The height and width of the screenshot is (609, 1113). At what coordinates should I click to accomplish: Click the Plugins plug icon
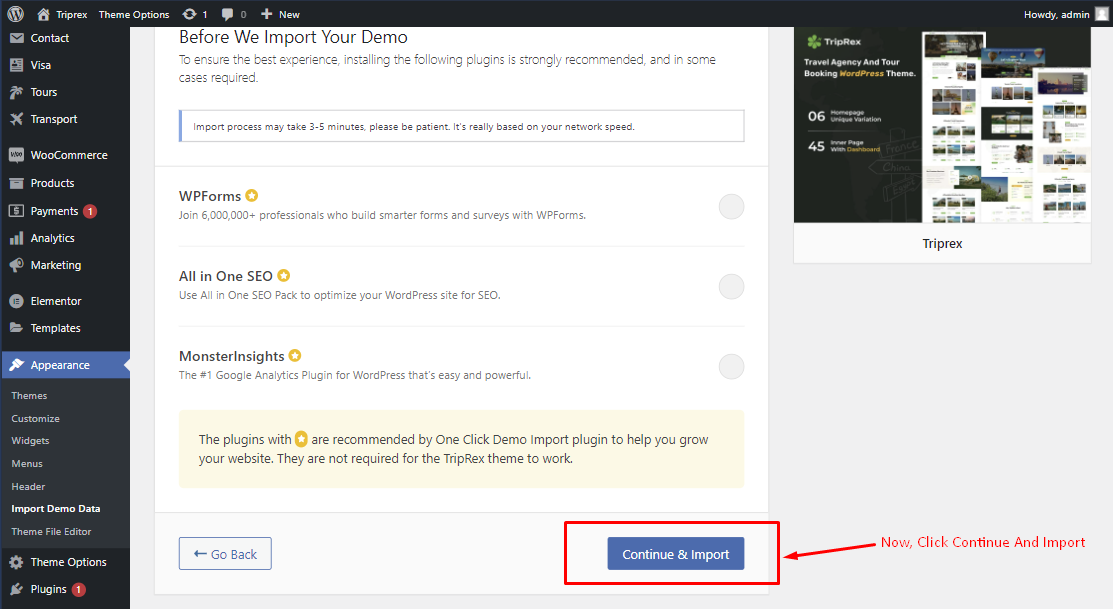coord(17,589)
